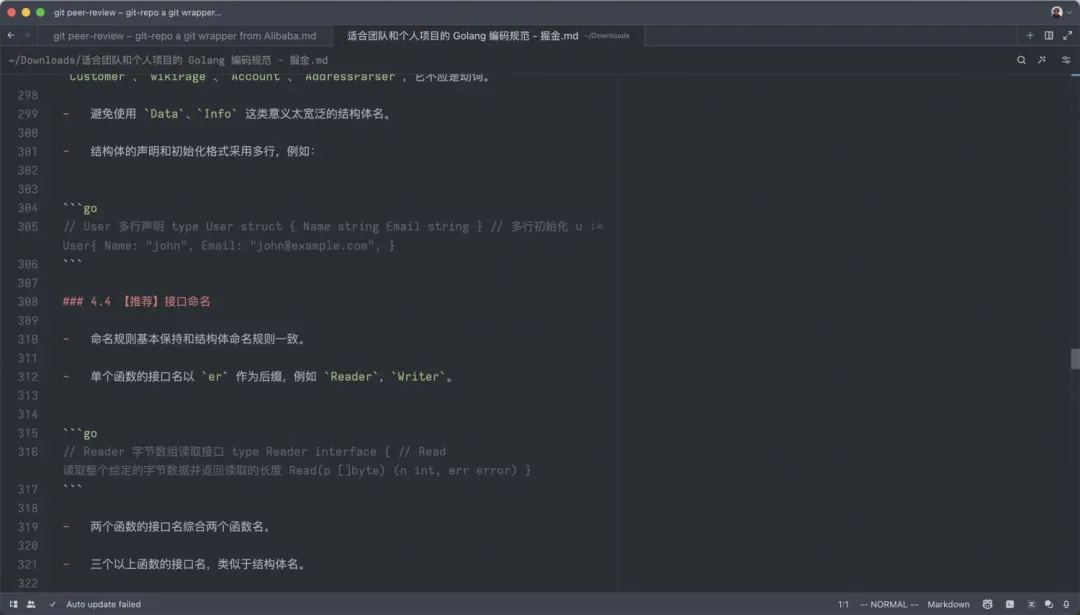Open a new tab with the plus button
This screenshot has width=1080, height=615.
1030,36
